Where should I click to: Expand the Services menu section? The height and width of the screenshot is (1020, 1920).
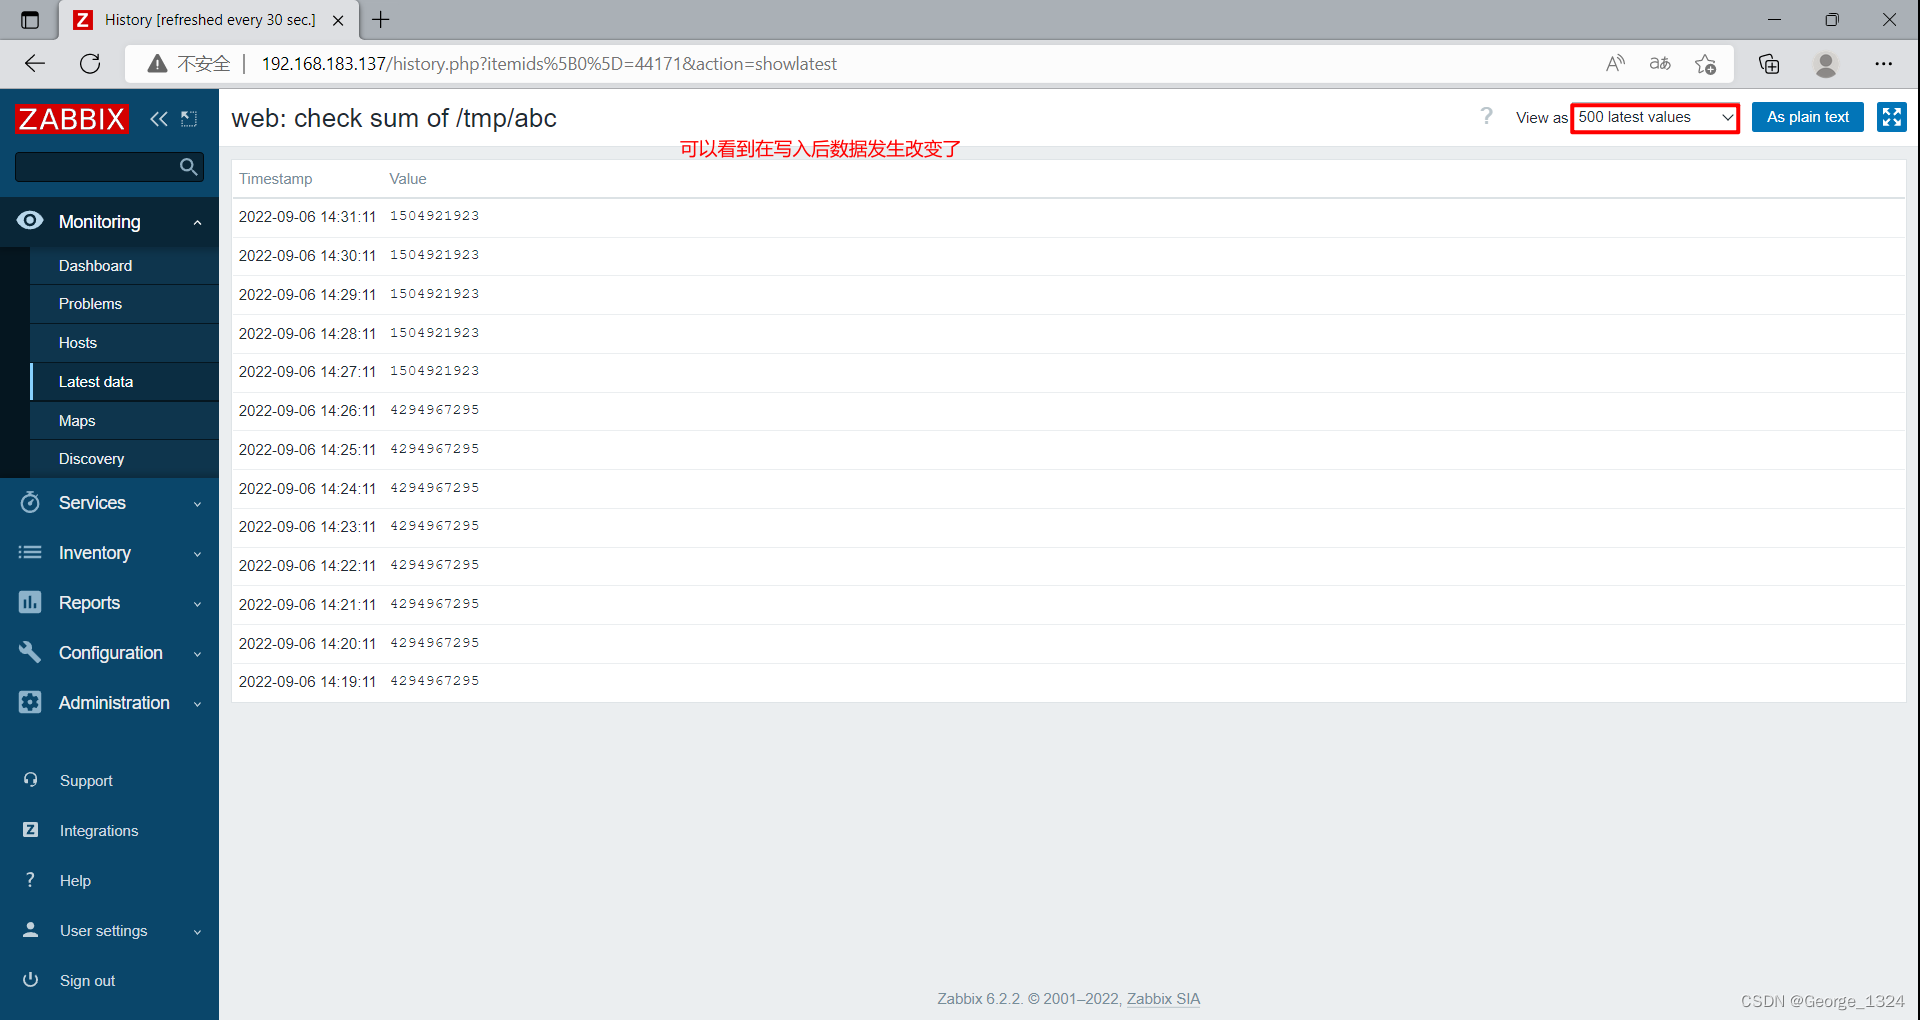pyautogui.click(x=197, y=504)
